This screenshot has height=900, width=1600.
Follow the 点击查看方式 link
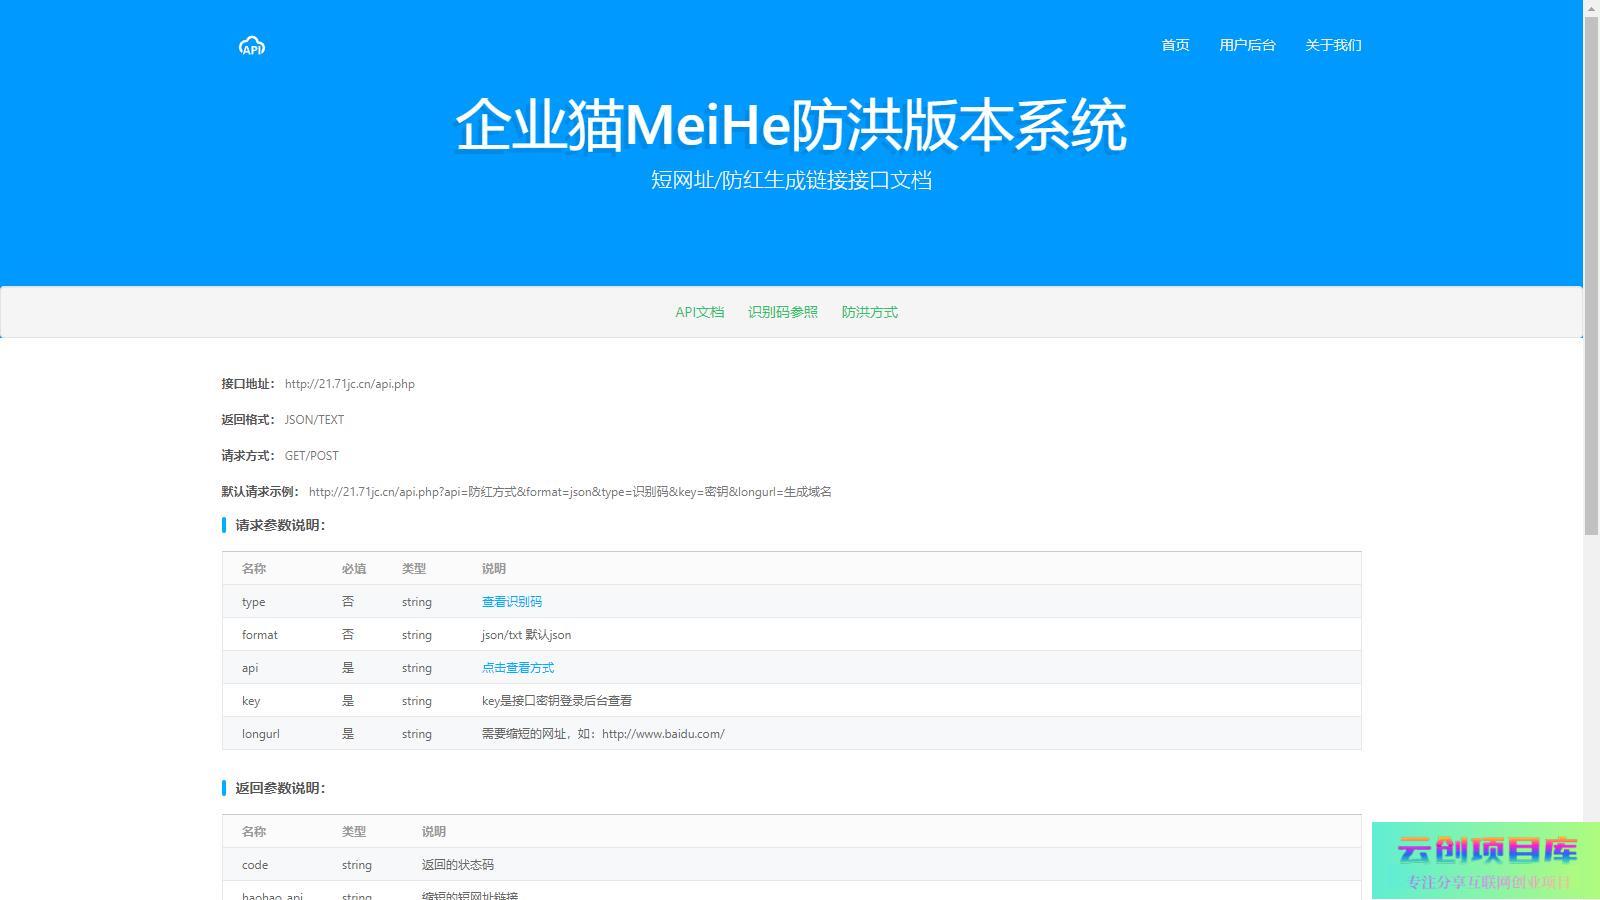[x=517, y=668]
